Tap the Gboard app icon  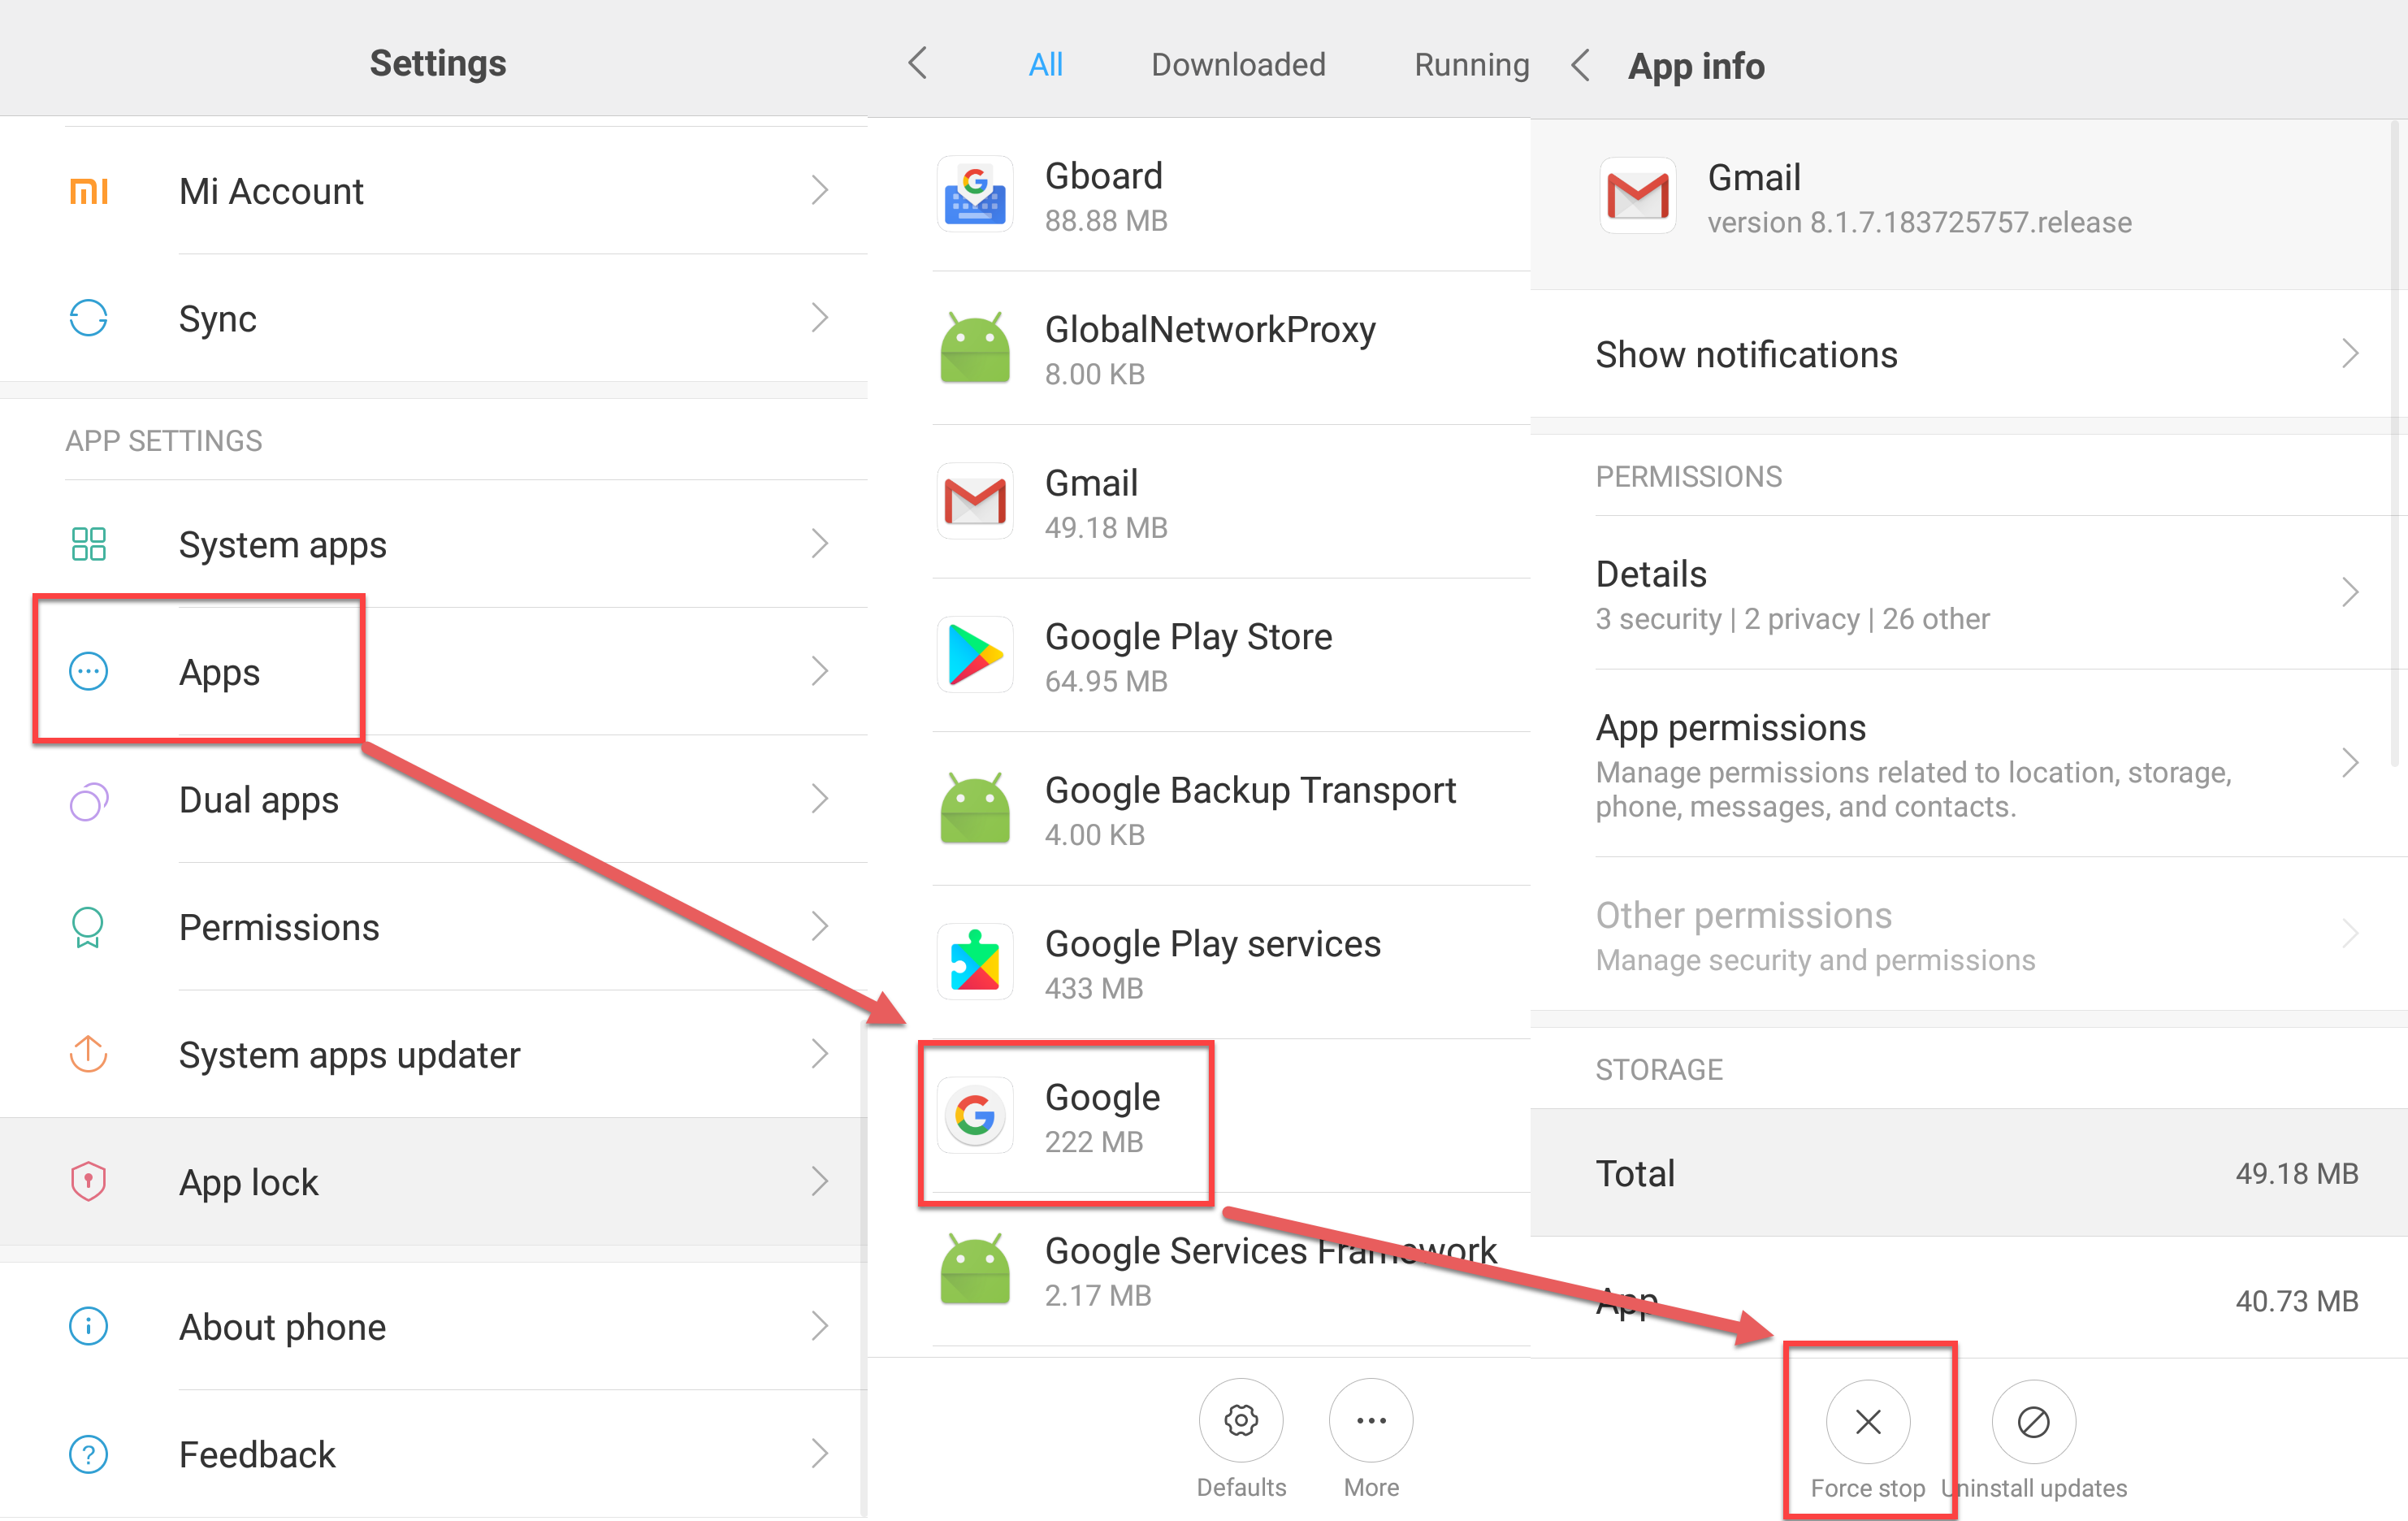(x=975, y=194)
